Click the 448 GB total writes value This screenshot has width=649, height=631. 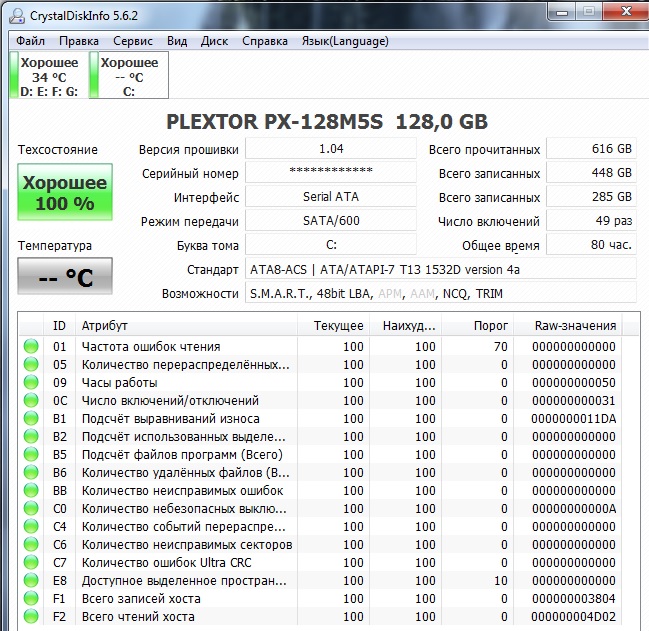[591, 173]
